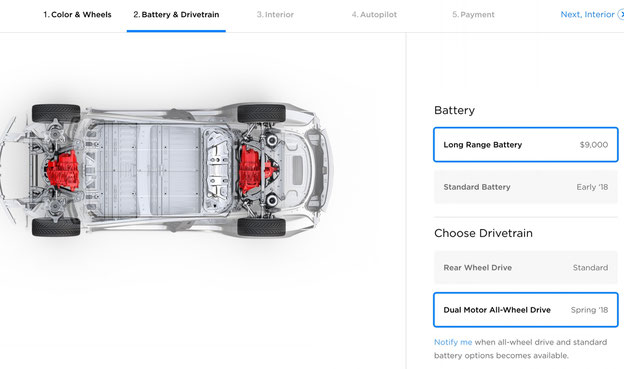Click the $9,000 price label
Image resolution: width=624 pixels, height=369 pixels.
pyautogui.click(x=594, y=145)
